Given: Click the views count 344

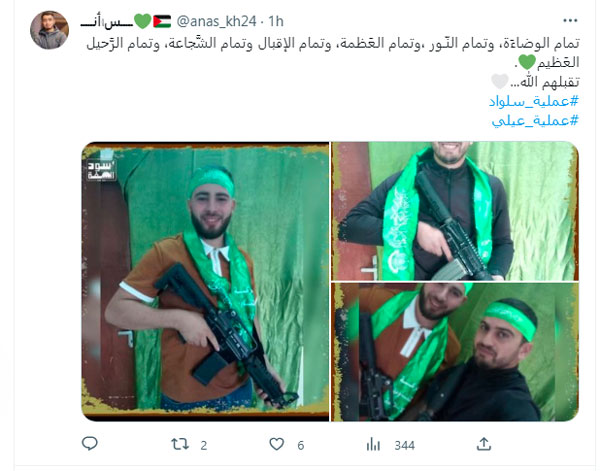Looking at the screenshot, I should (404, 445).
